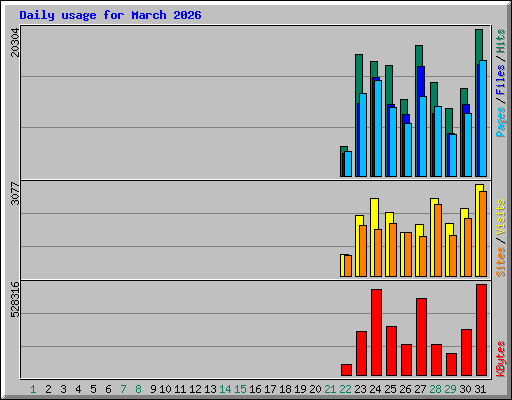The width and height of the screenshot is (512, 400).
Task: Click the day 26 axis label
Action: click(x=405, y=389)
